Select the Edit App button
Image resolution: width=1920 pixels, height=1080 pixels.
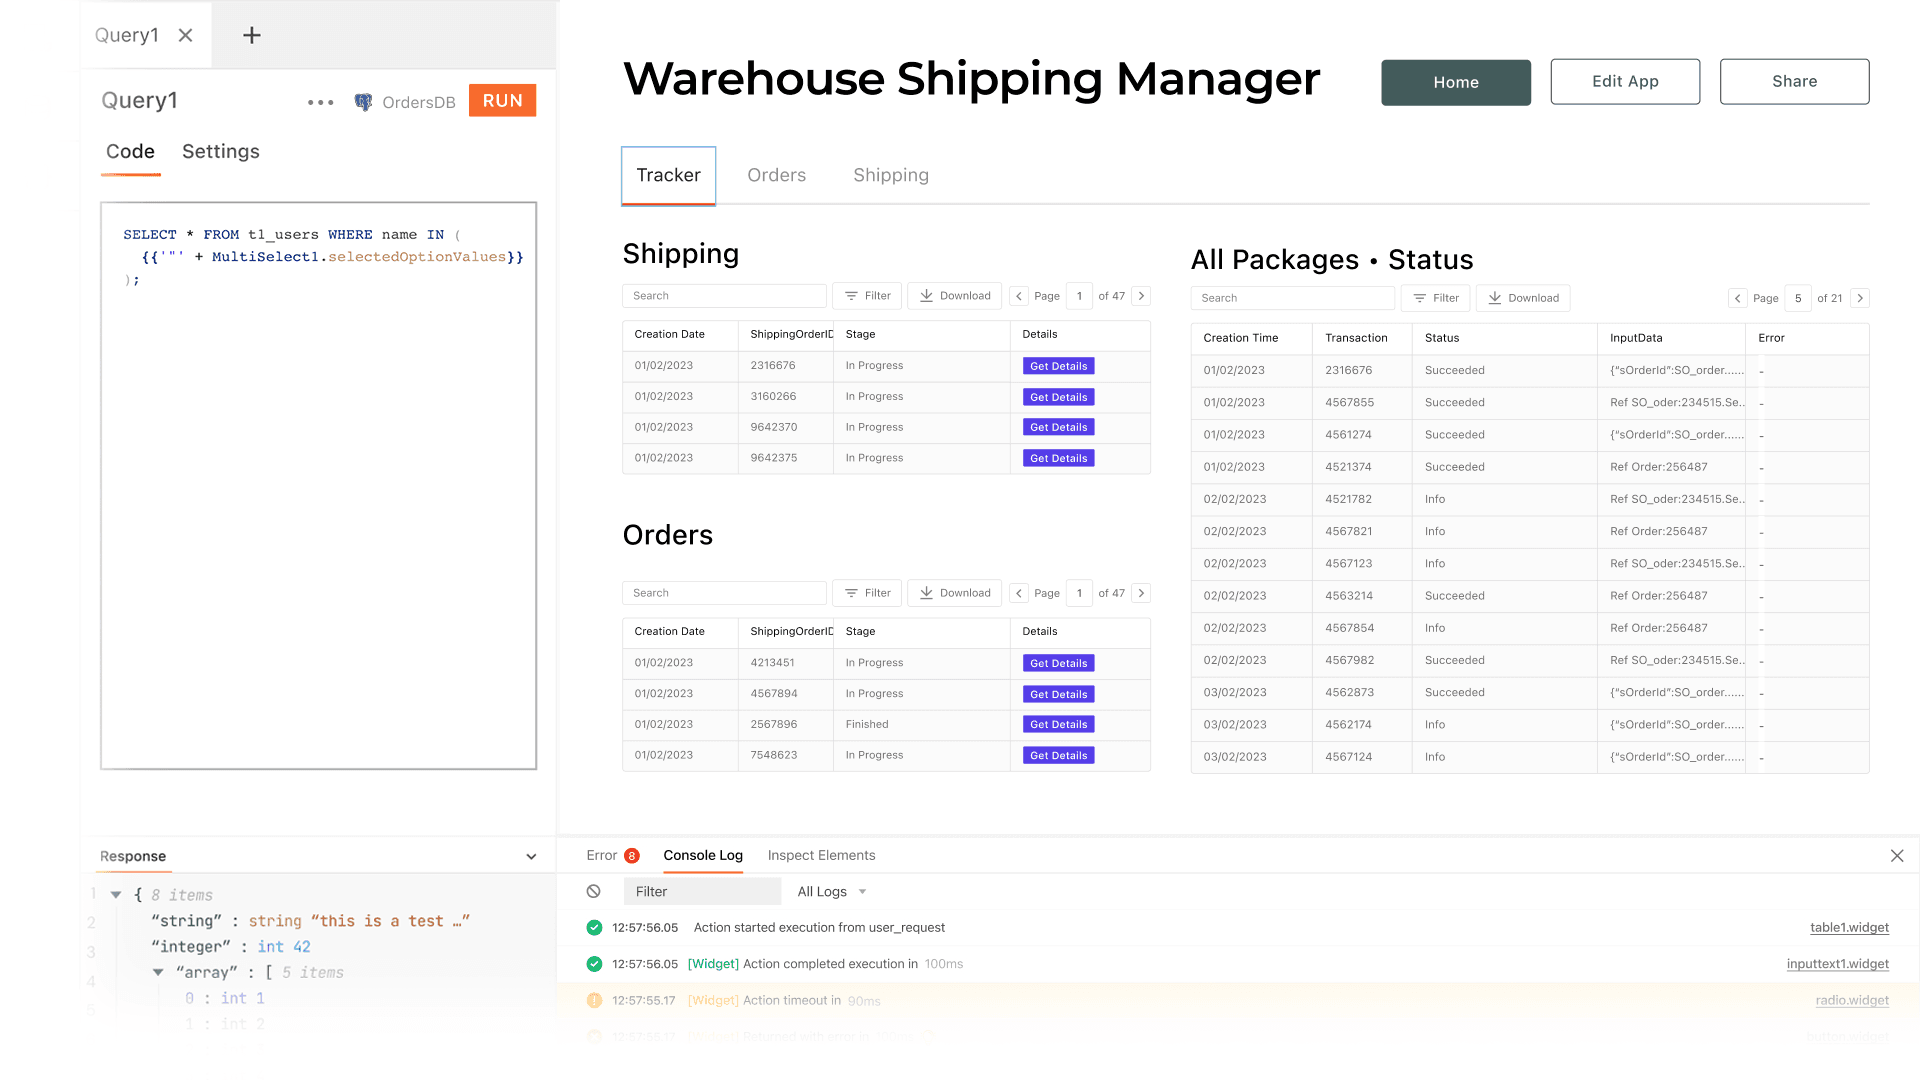(x=1625, y=80)
